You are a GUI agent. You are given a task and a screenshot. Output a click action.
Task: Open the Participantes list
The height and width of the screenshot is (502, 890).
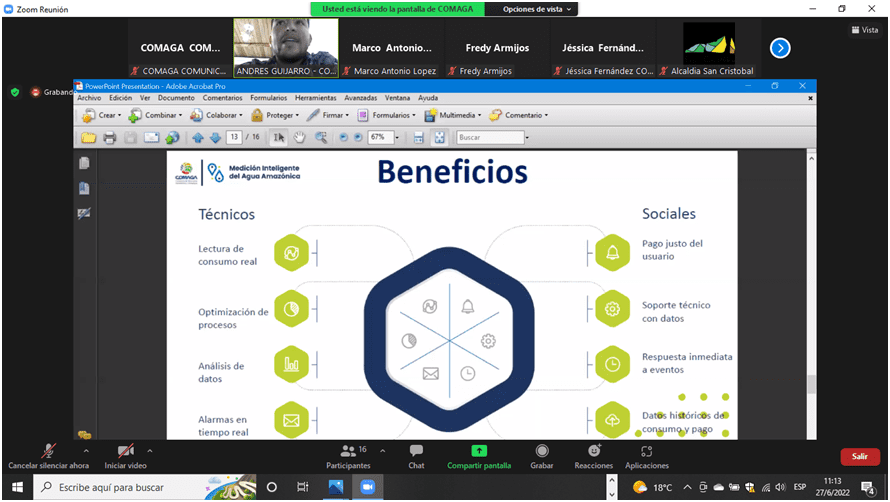point(347,452)
